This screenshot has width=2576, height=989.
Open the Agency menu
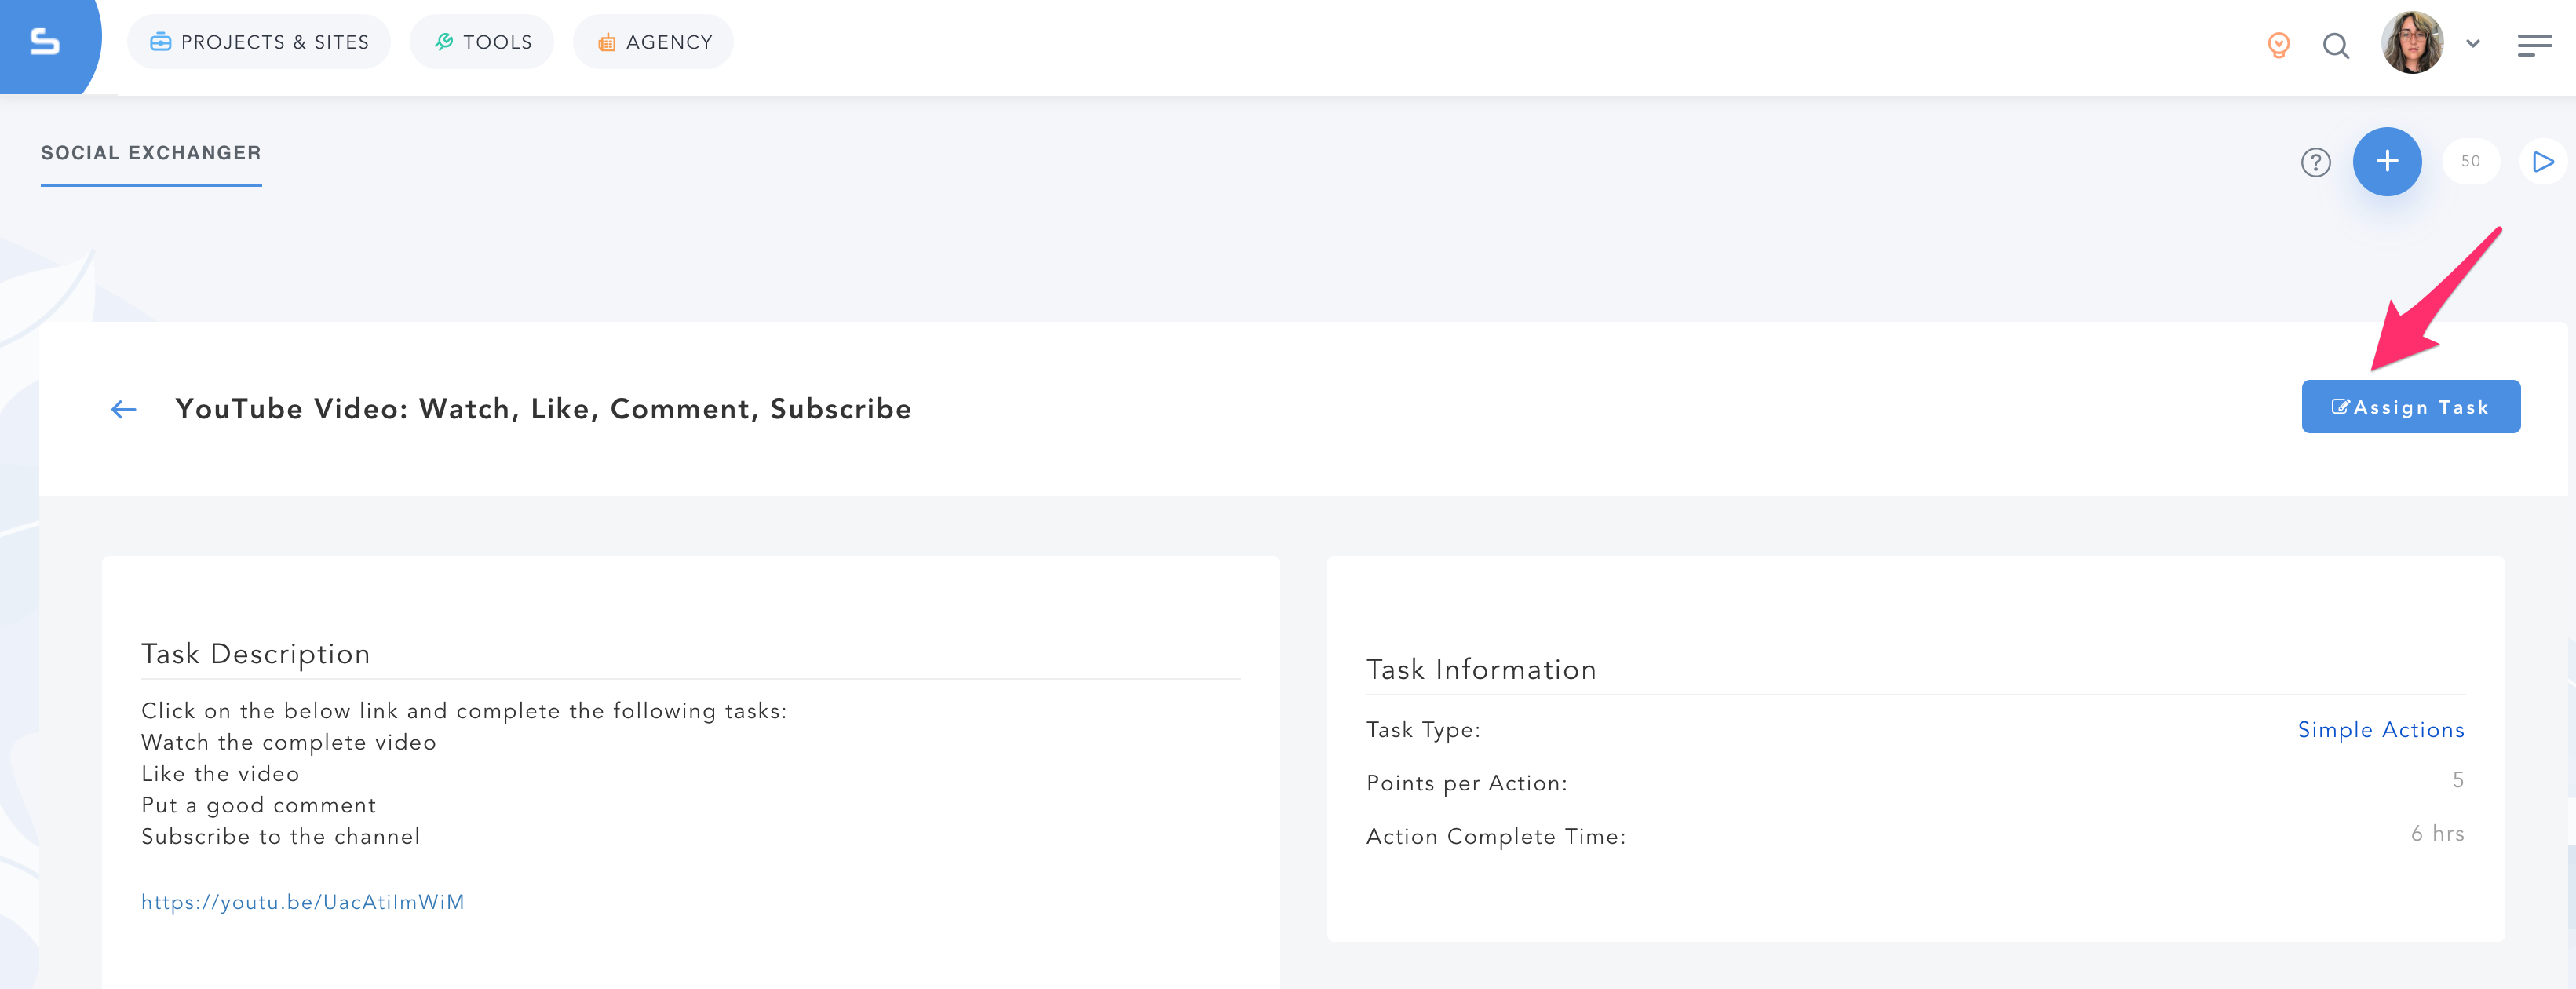tap(654, 42)
